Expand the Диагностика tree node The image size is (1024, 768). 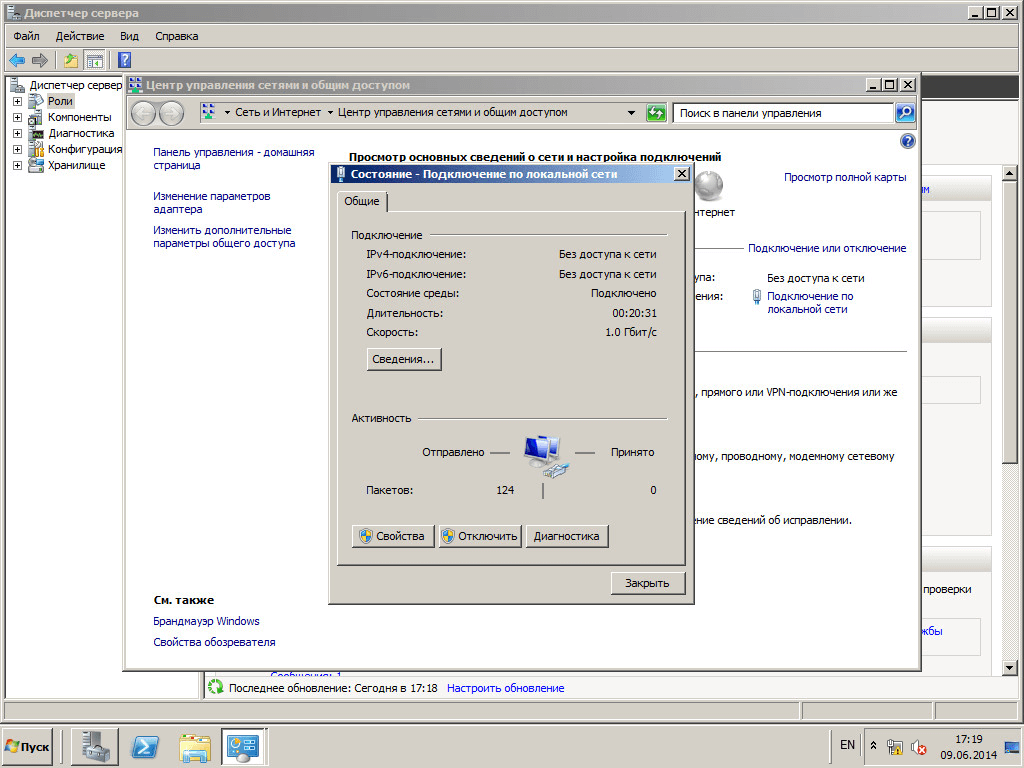[17, 133]
